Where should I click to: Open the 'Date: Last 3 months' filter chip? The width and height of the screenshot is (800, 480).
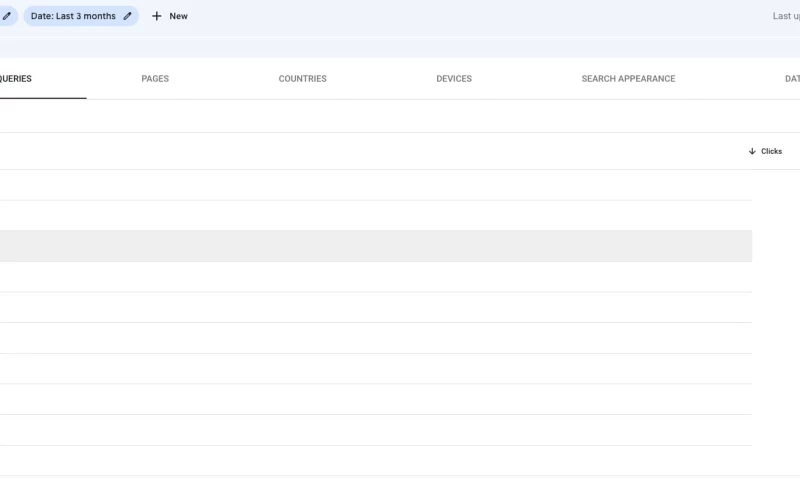click(x=73, y=16)
